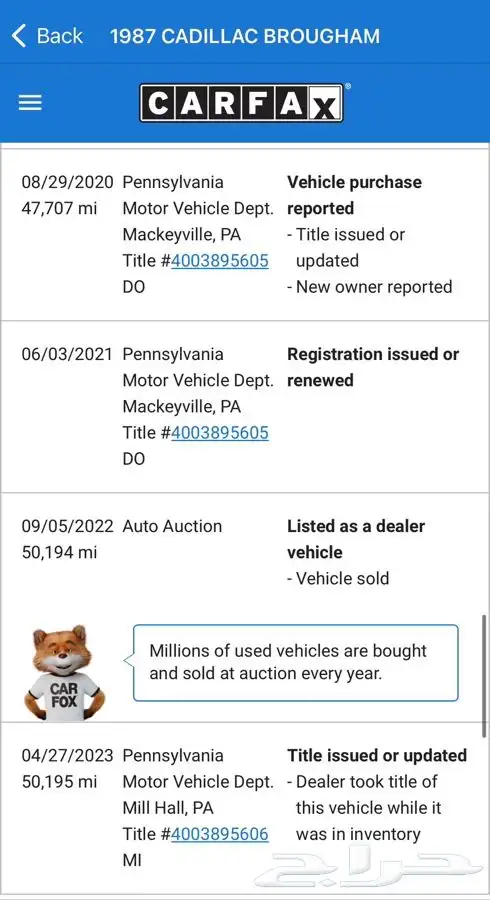Screen dimensions: 490x900
Task: Tap the 50,195 mi odometer reading
Action: coord(60,782)
